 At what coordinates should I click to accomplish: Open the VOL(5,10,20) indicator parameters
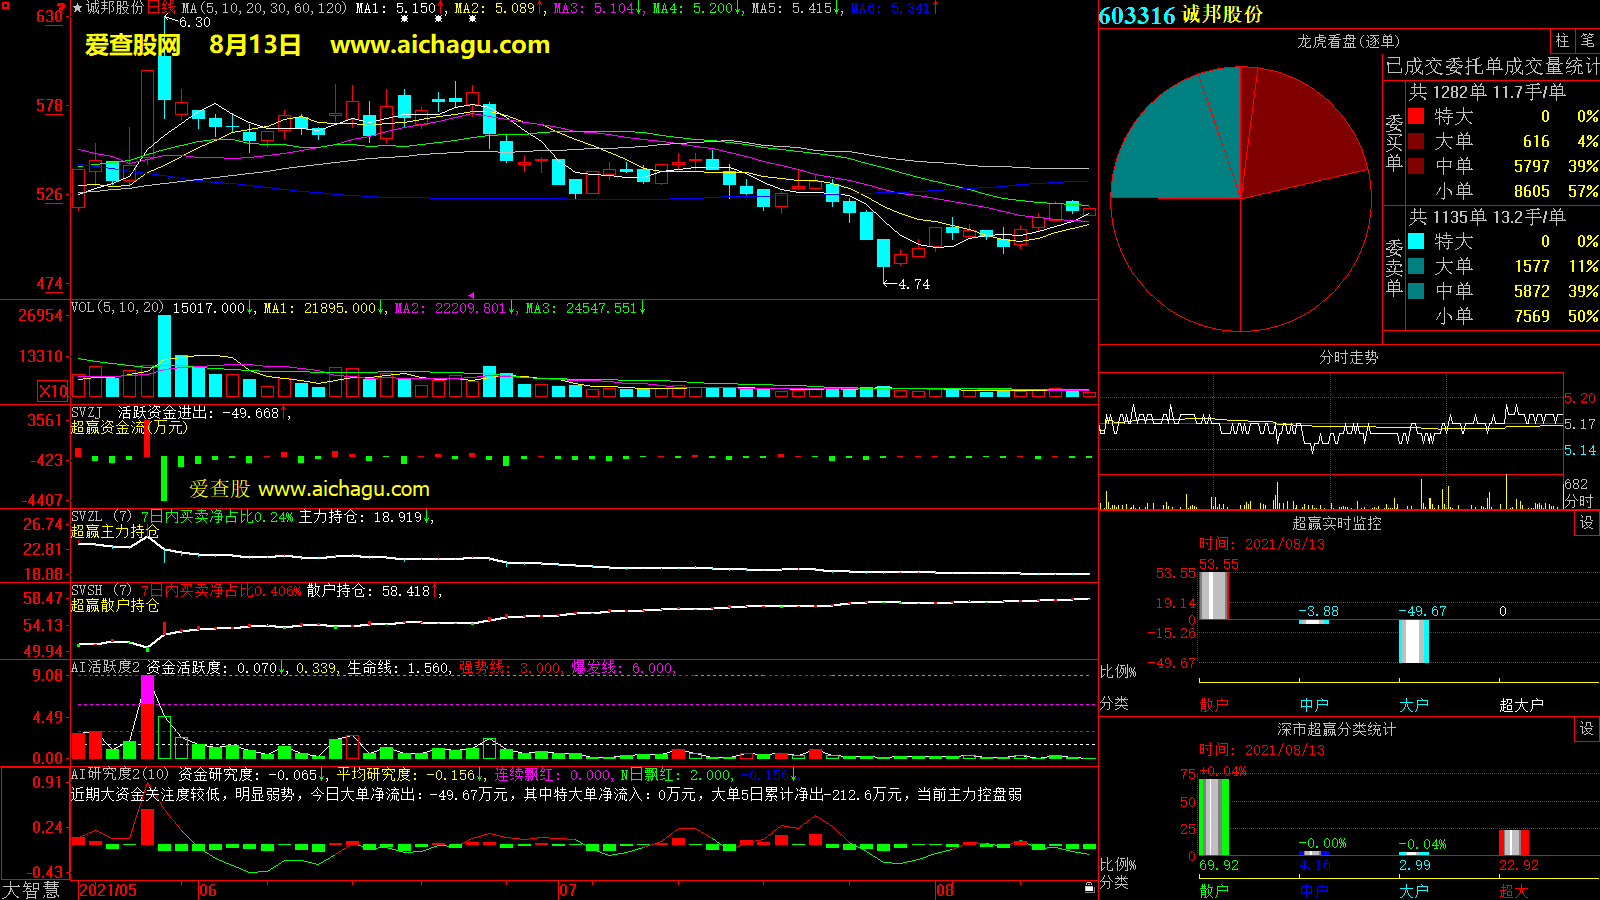[x=117, y=308]
